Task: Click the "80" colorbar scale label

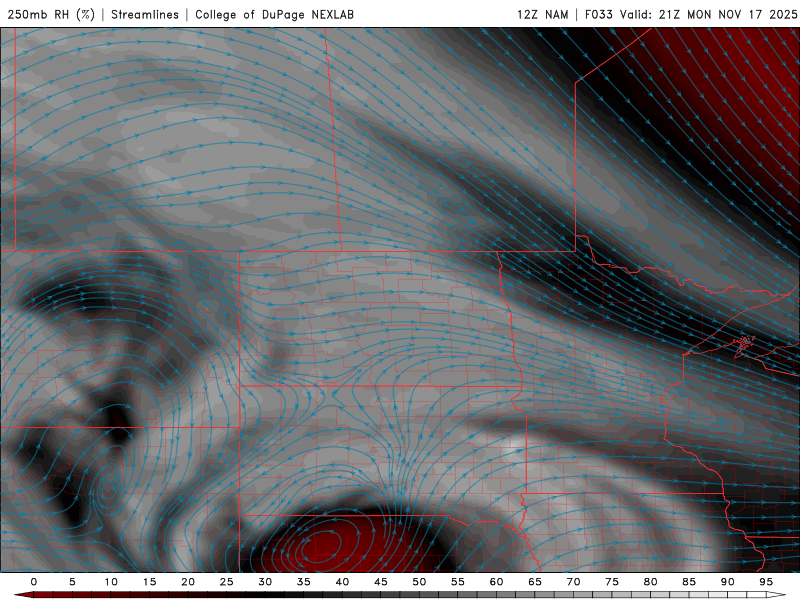Action: [650, 582]
